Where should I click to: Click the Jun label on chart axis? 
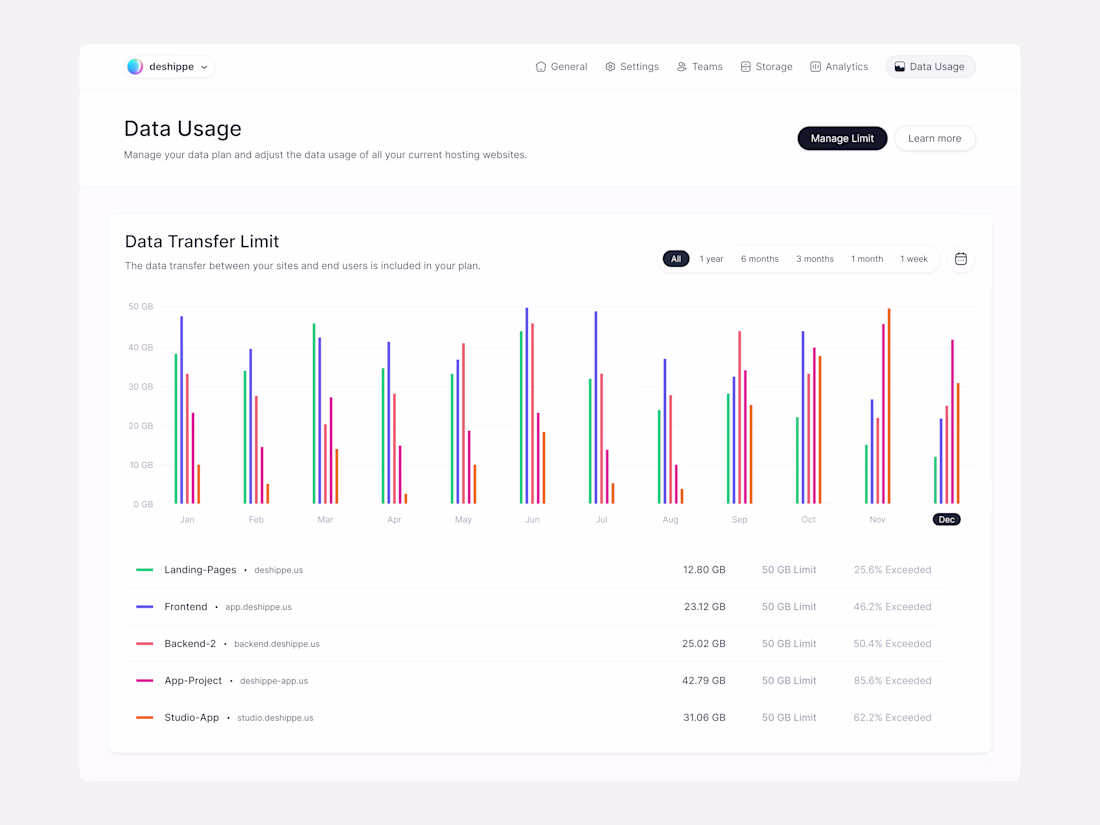[x=532, y=520]
